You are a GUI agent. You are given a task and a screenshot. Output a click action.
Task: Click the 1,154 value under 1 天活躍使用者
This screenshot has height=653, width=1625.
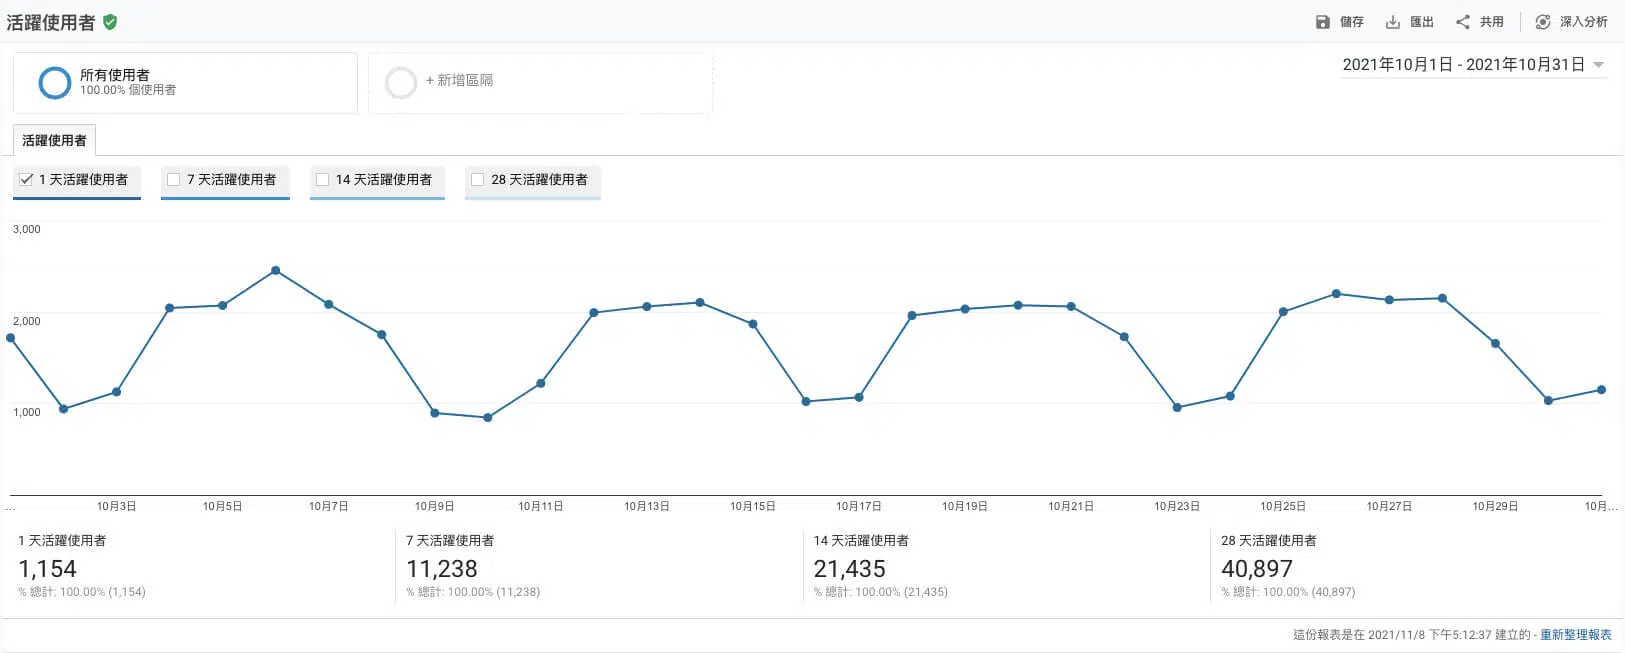coord(47,569)
